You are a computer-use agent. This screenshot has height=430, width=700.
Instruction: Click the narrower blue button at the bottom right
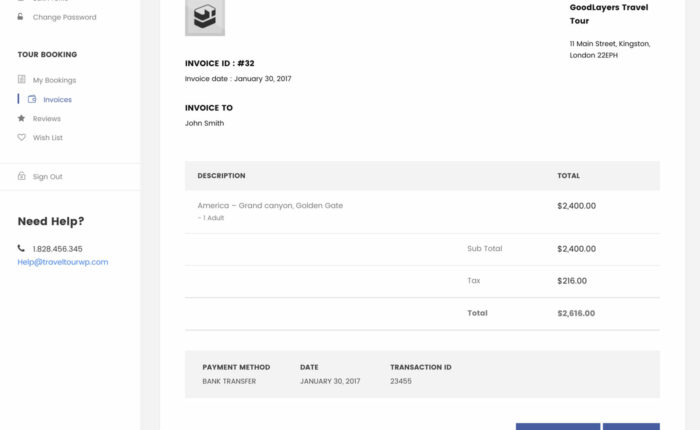click(x=631, y=426)
